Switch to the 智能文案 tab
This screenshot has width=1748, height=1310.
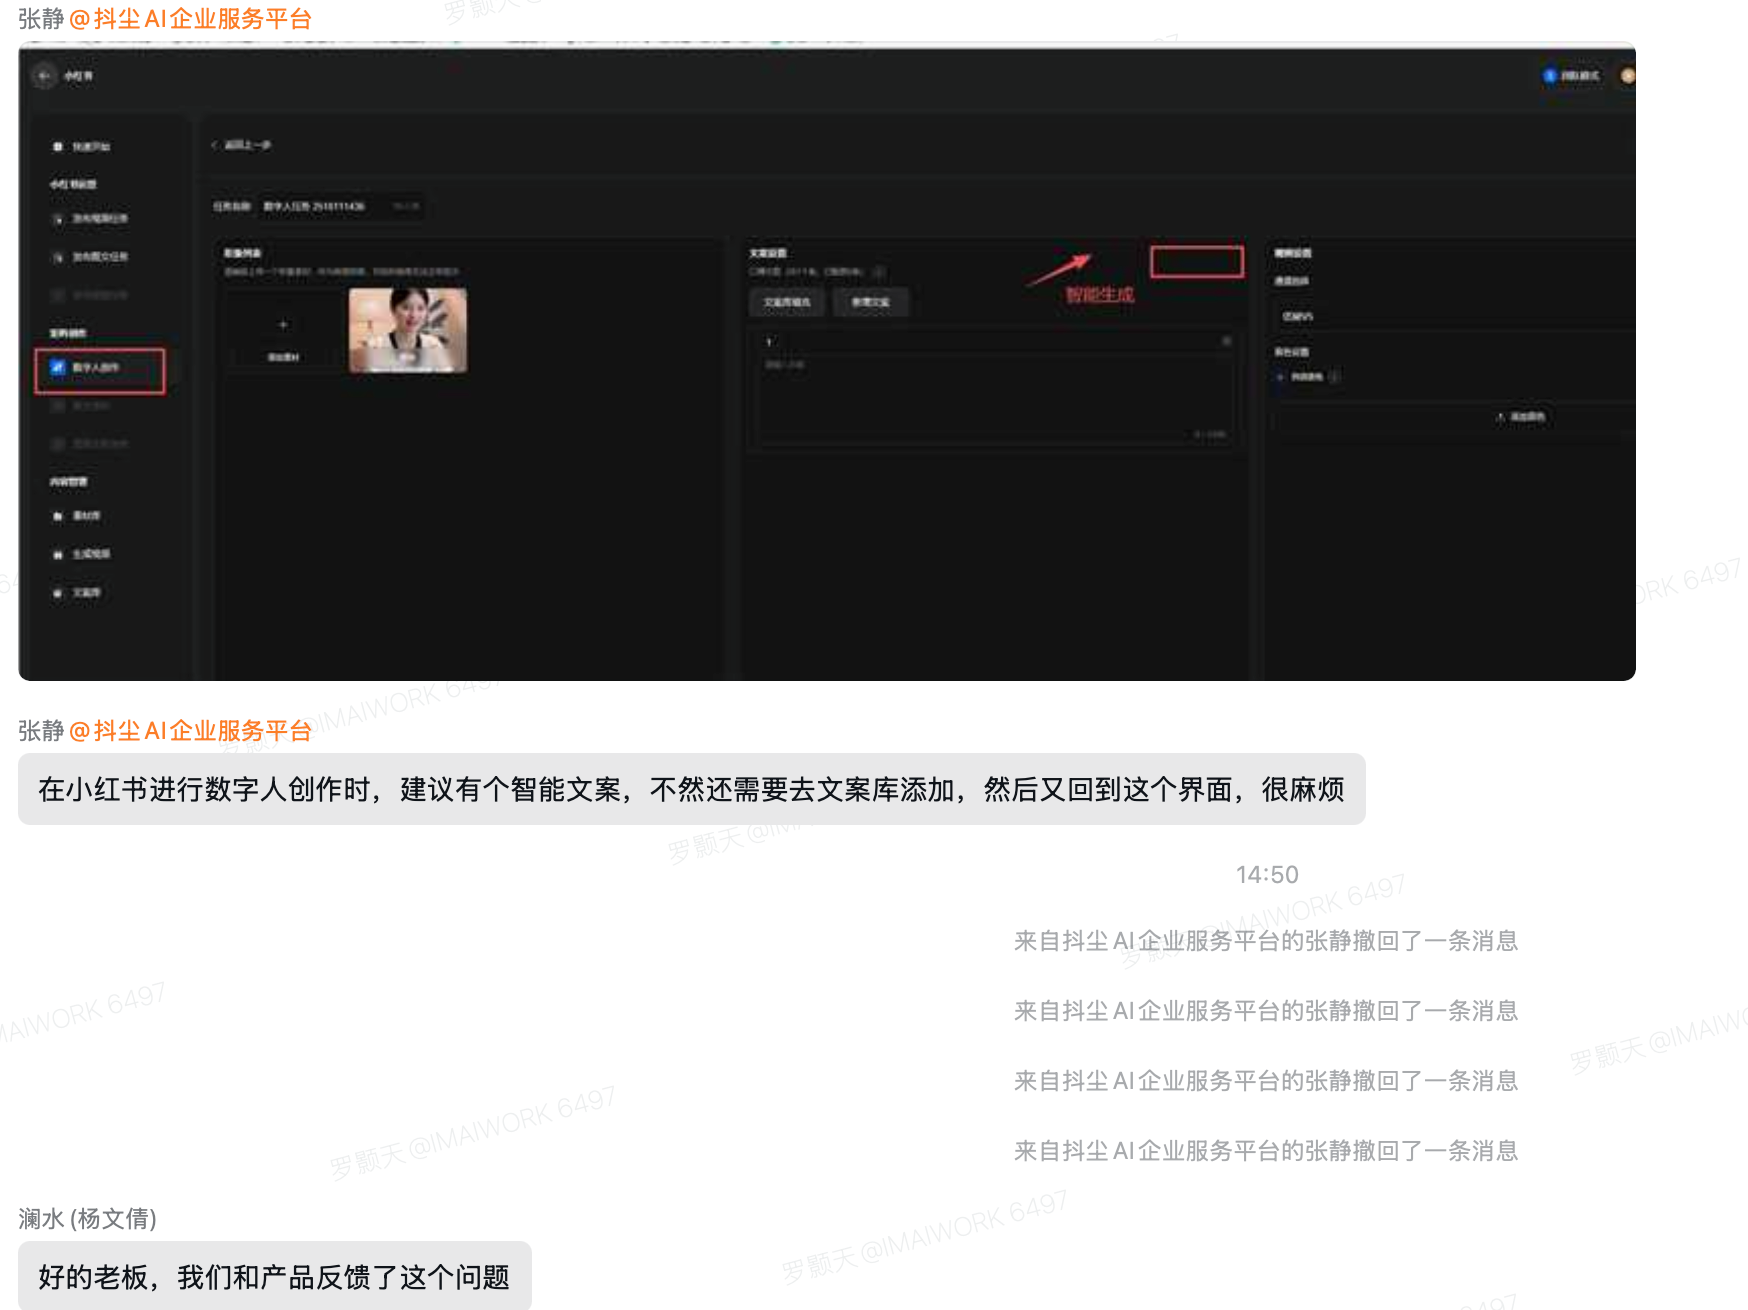[870, 302]
